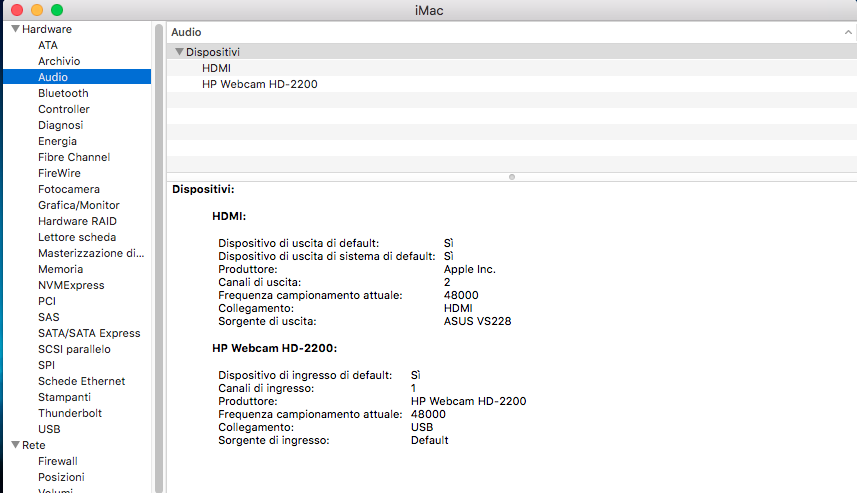Image resolution: width=857 pixels, height=493 pixels.
Task: Click the Canali di ingresso: label
Action: click(266, 389)
